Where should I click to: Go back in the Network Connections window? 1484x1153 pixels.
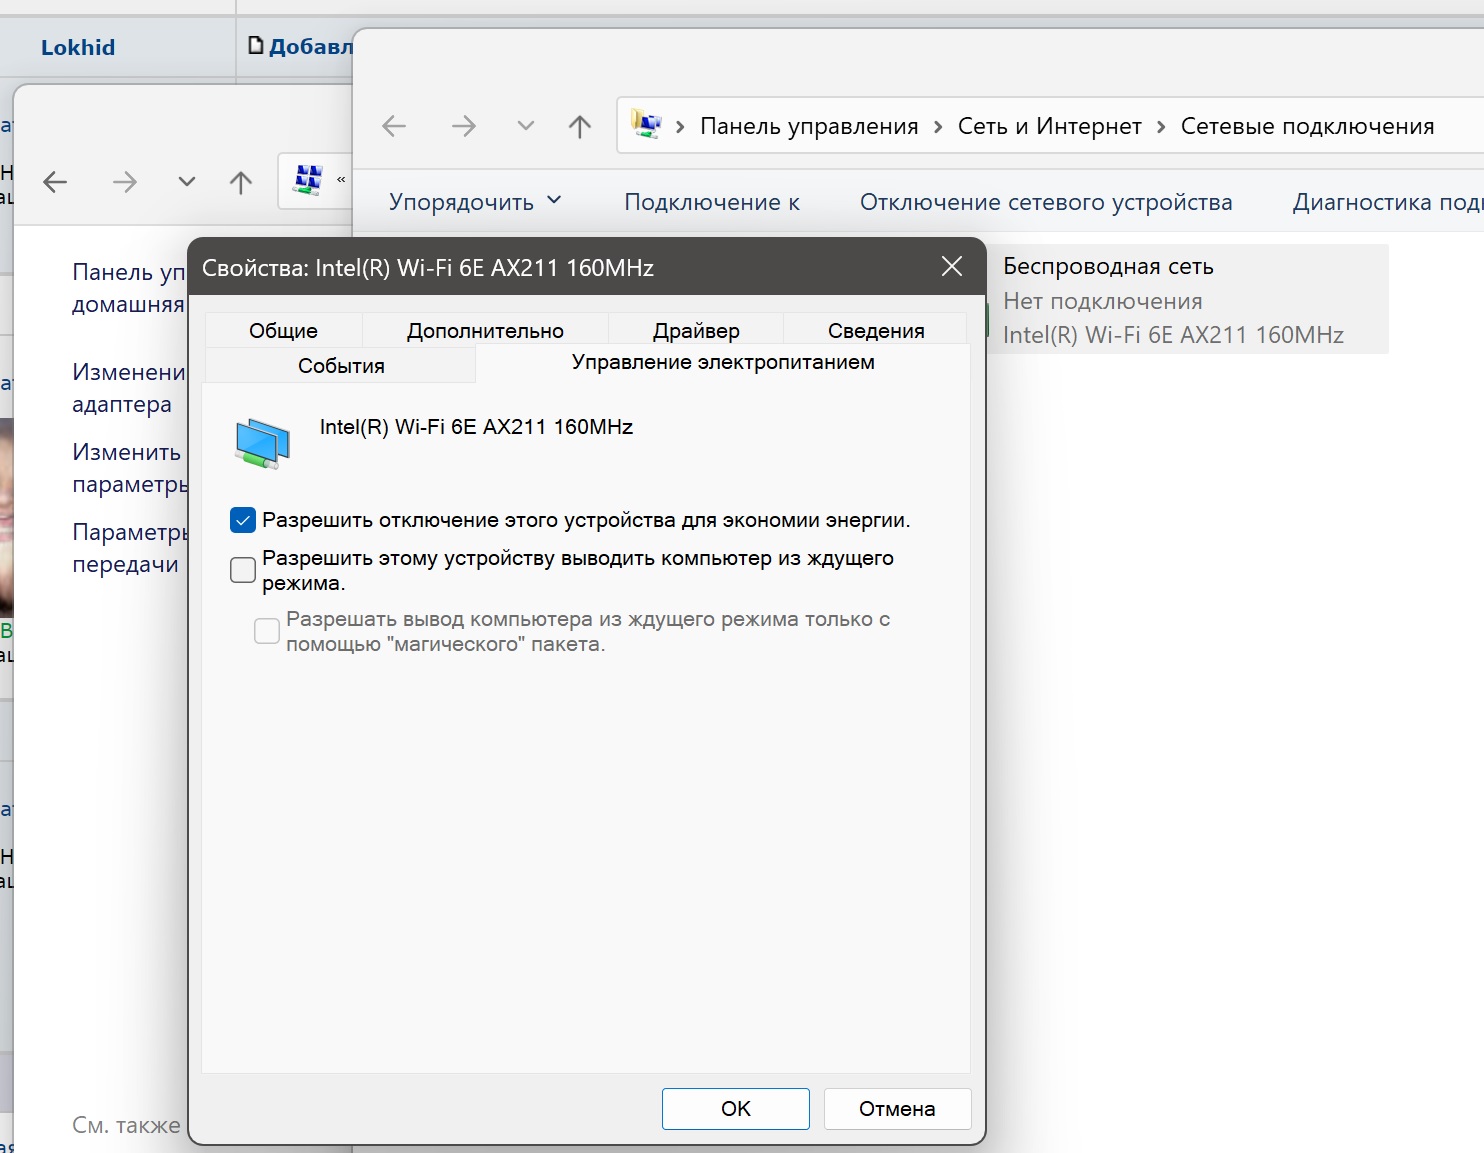pyautogui.click(x=394, y=126)
